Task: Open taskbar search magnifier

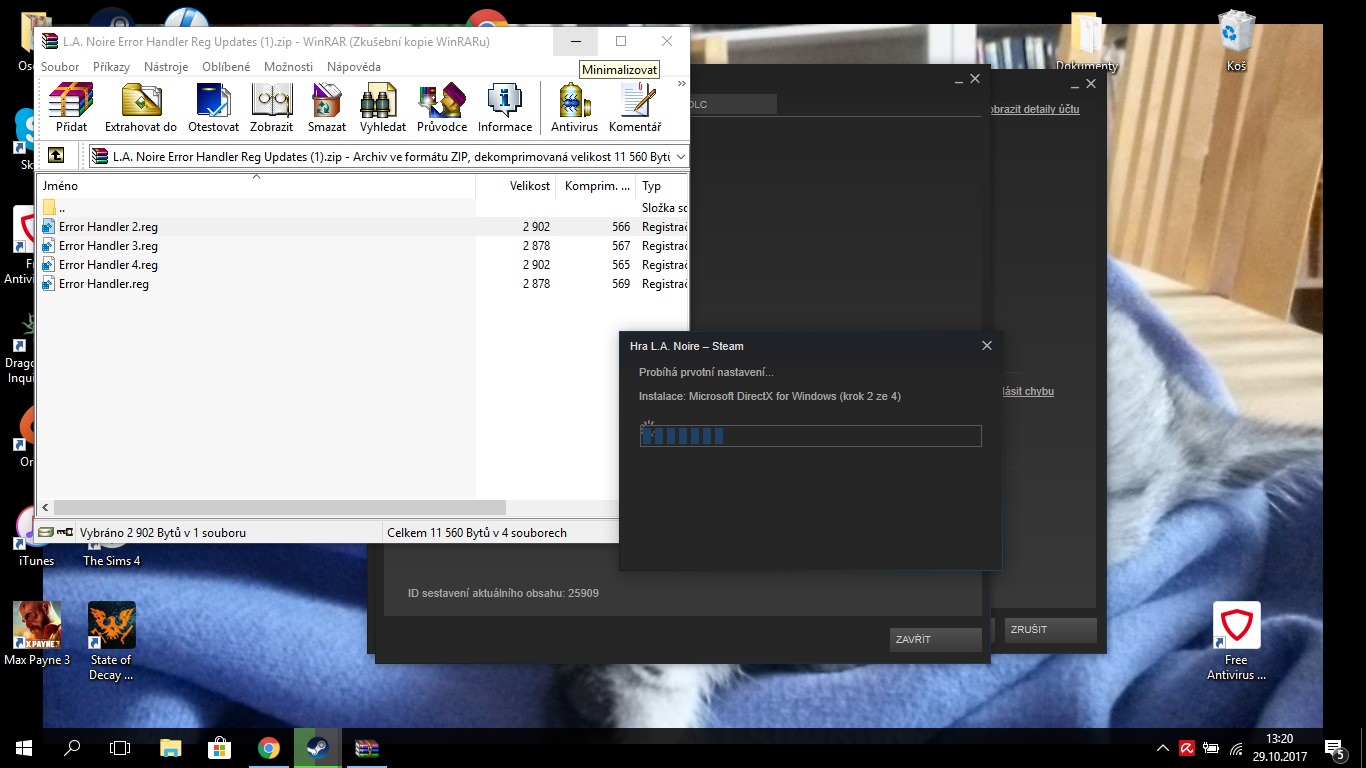Action: pyautogui.click(x=72, y=747)
